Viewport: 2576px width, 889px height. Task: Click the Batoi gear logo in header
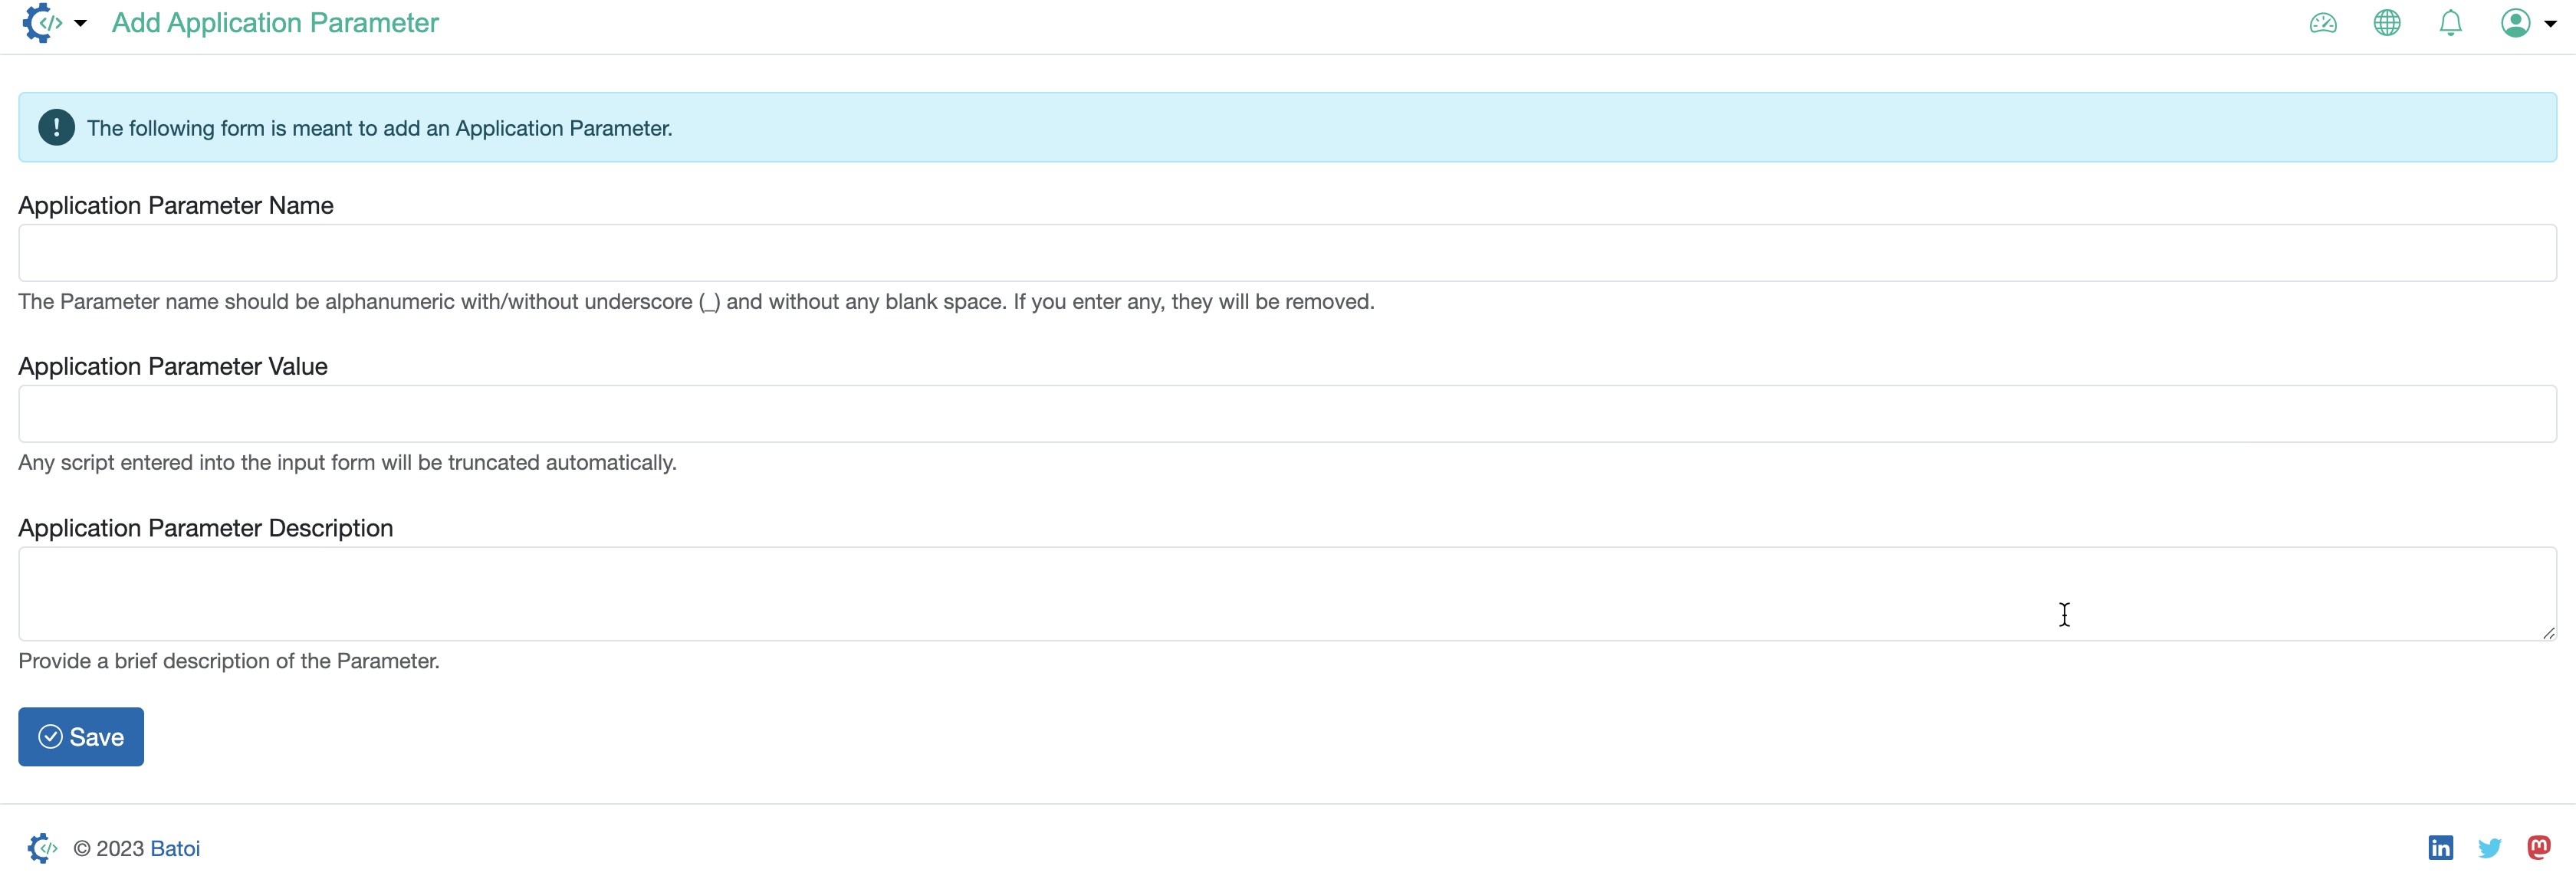42,23
